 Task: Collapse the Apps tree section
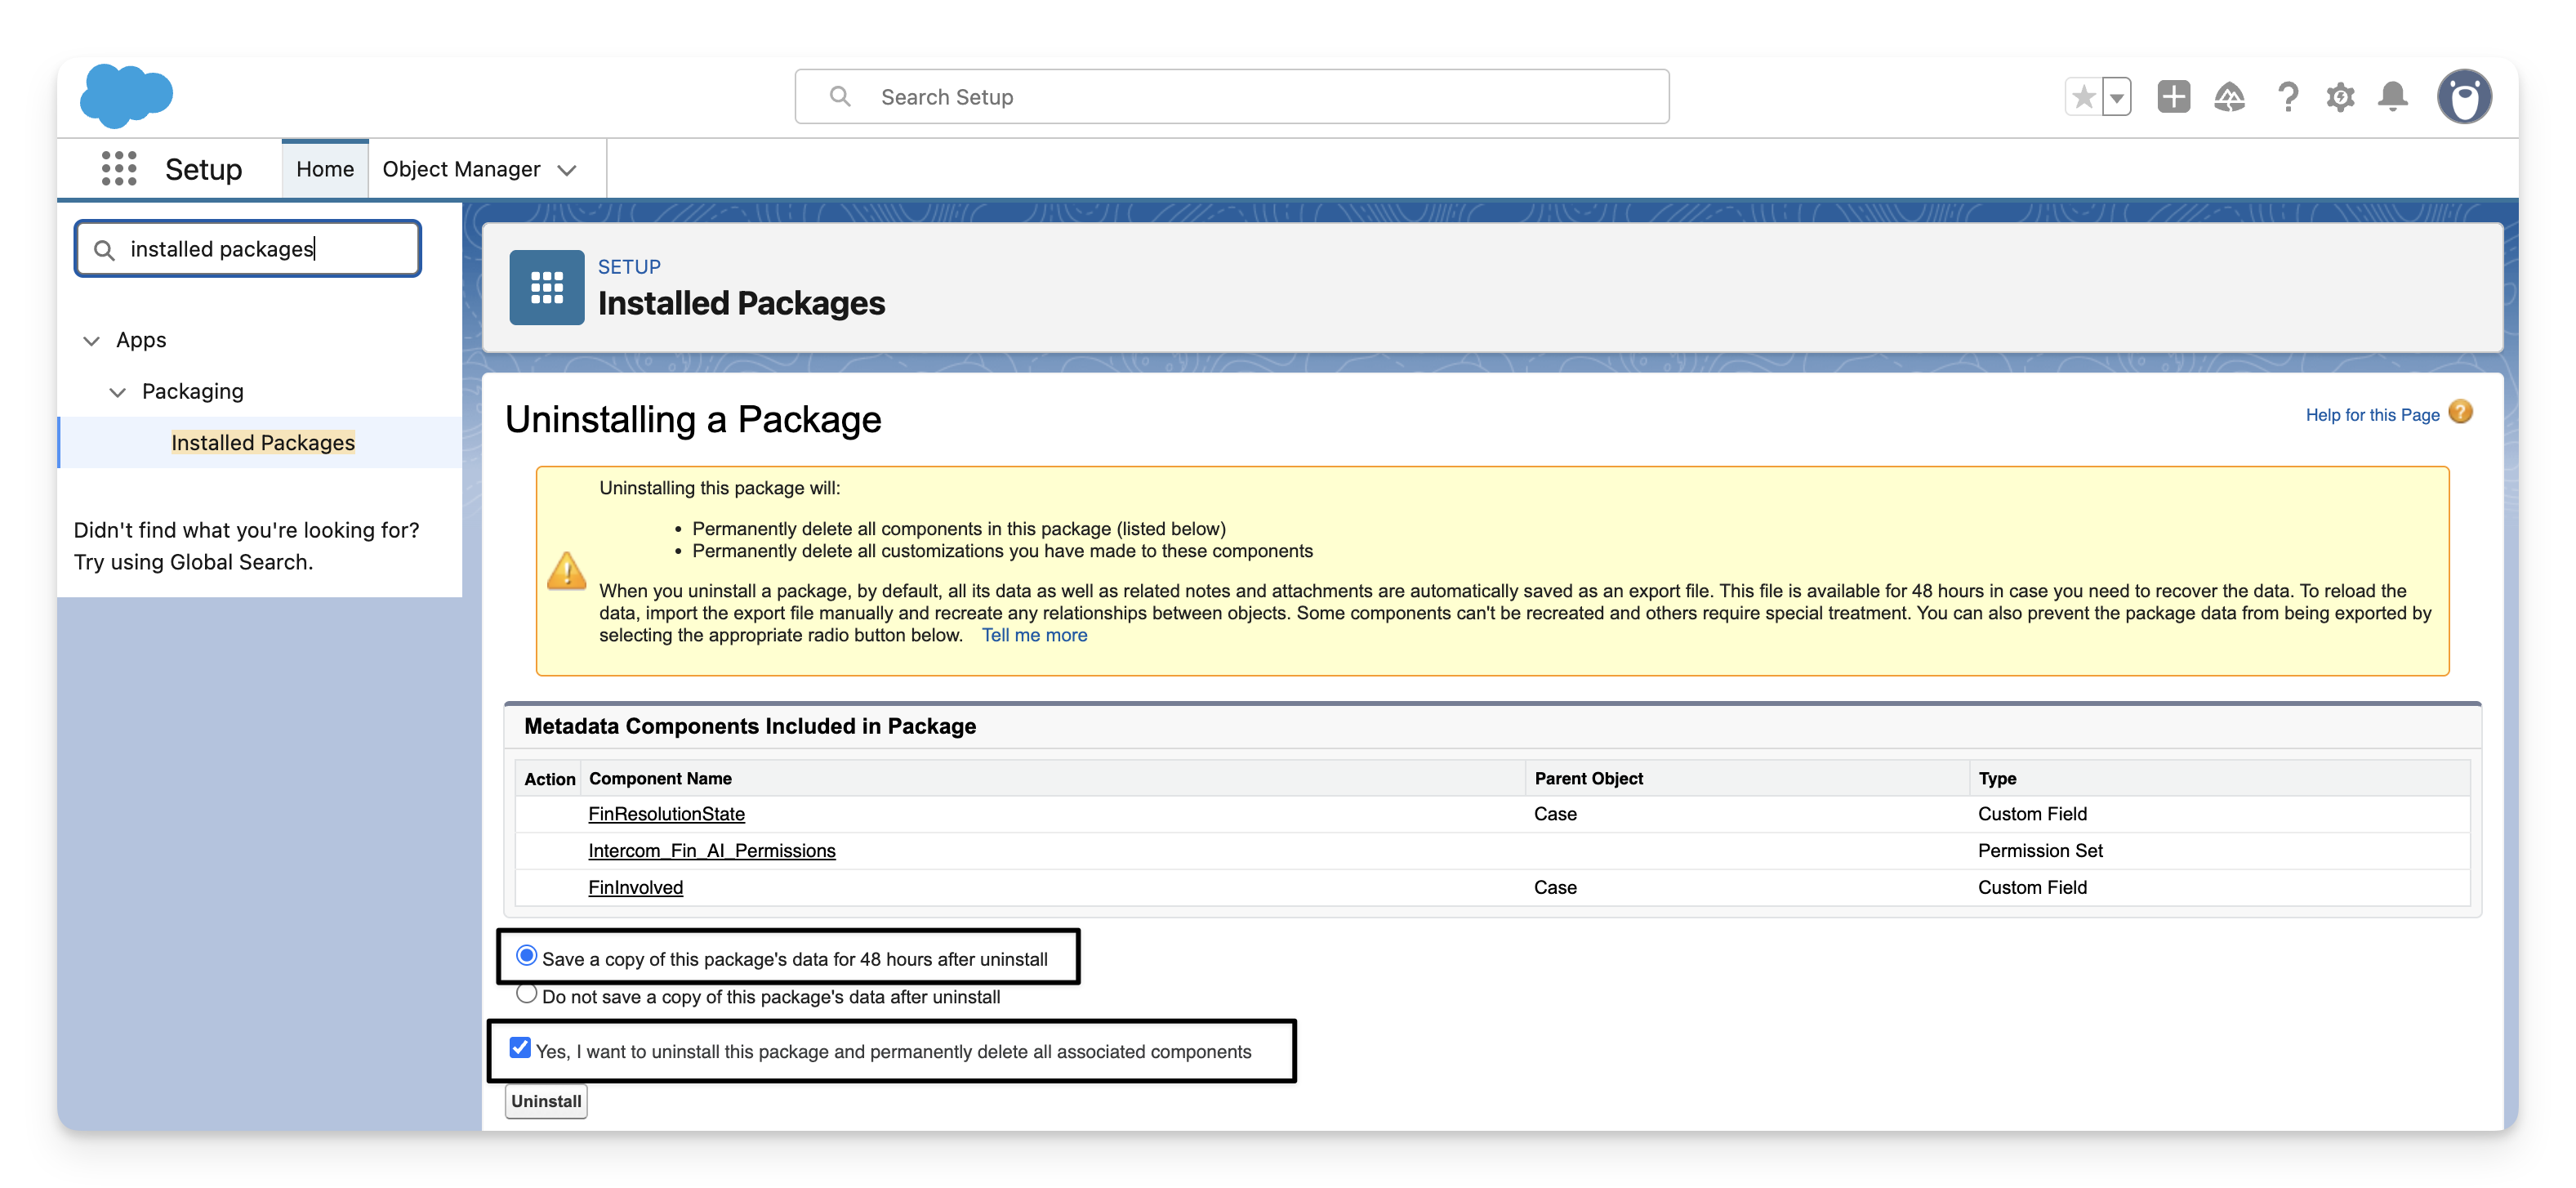click(x=92, y=341)
